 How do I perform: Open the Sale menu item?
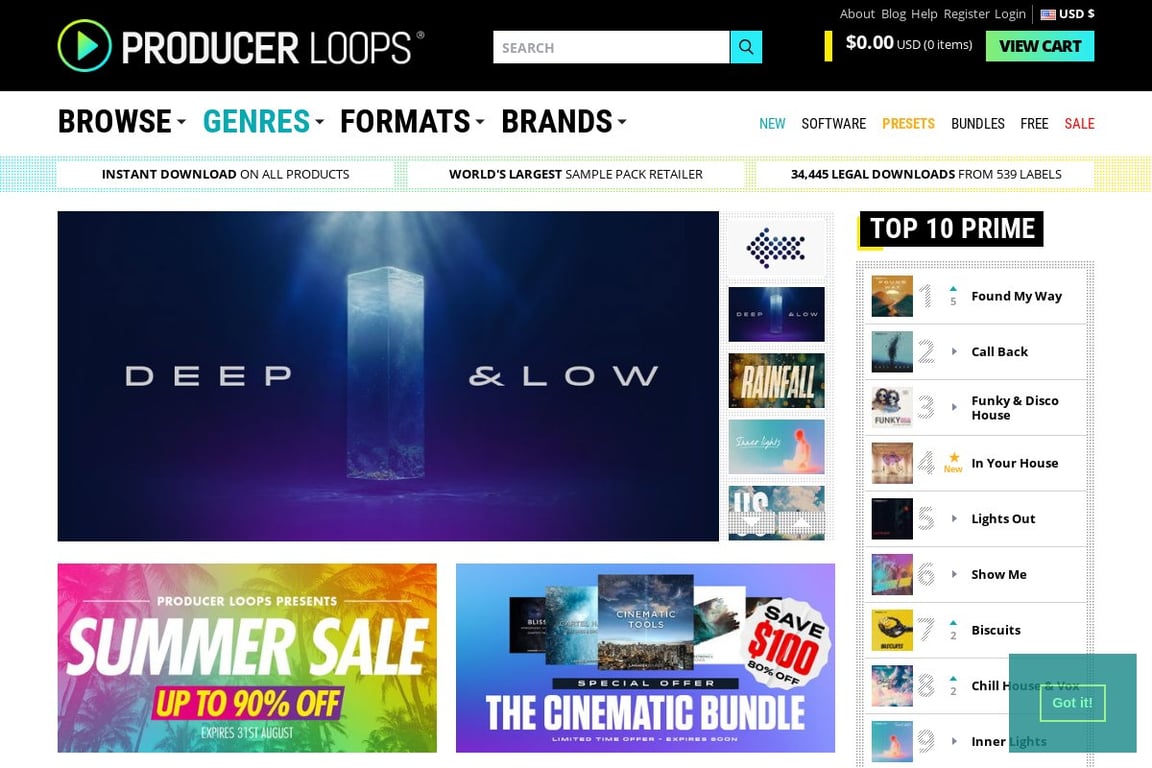(x=1079, y=123)
